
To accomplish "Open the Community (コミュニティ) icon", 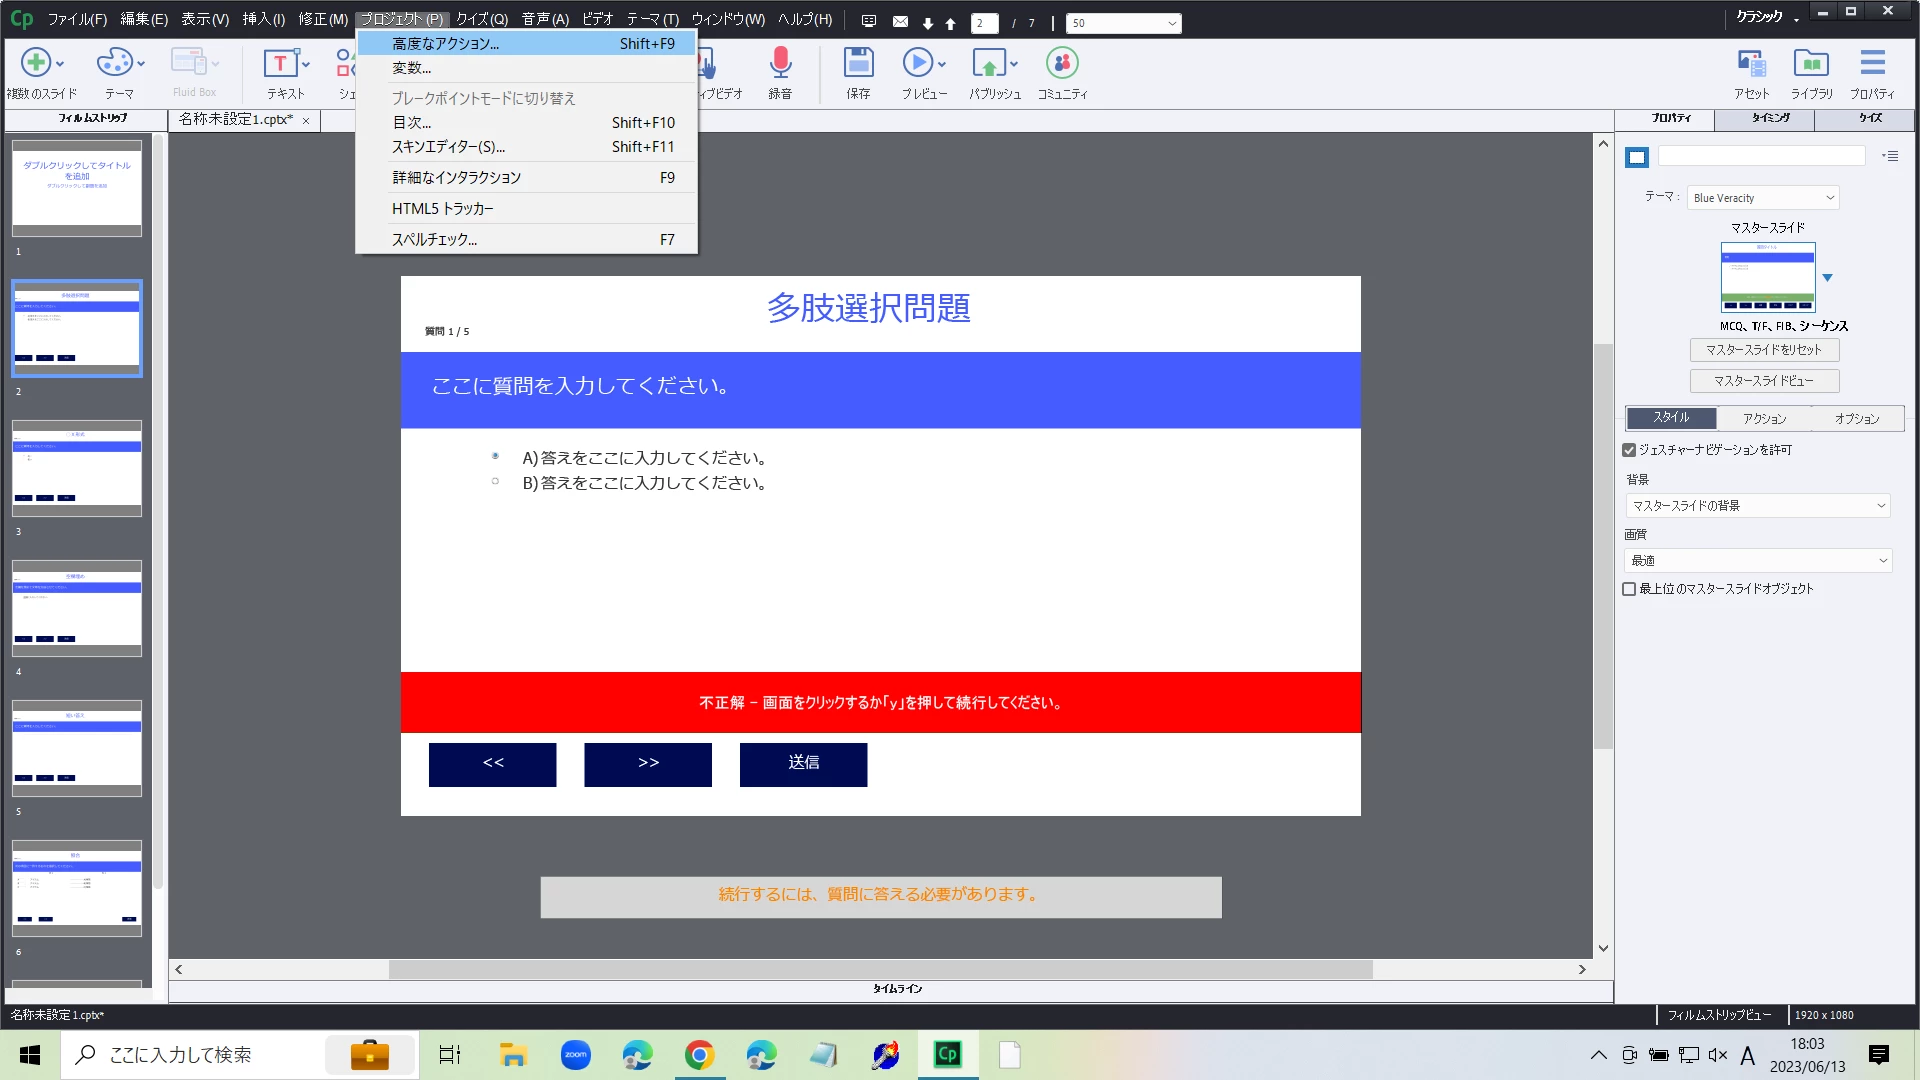I will (1061, 64).
